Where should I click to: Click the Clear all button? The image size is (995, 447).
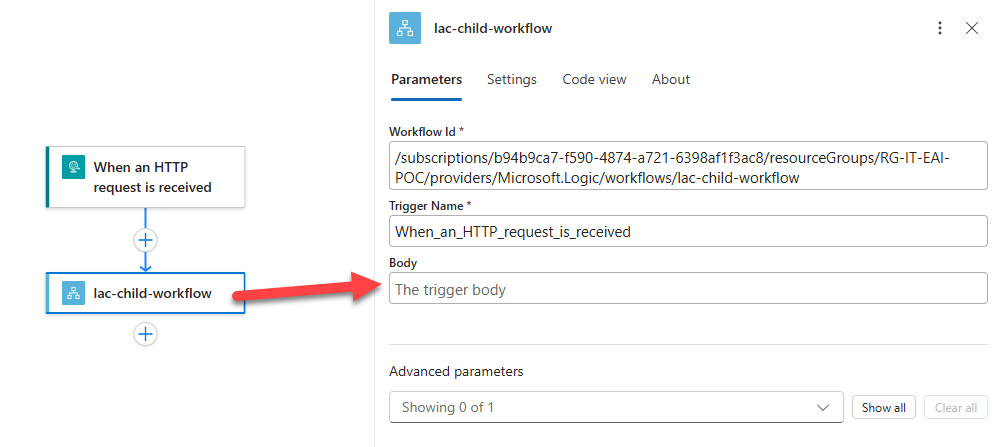[955, 407]
